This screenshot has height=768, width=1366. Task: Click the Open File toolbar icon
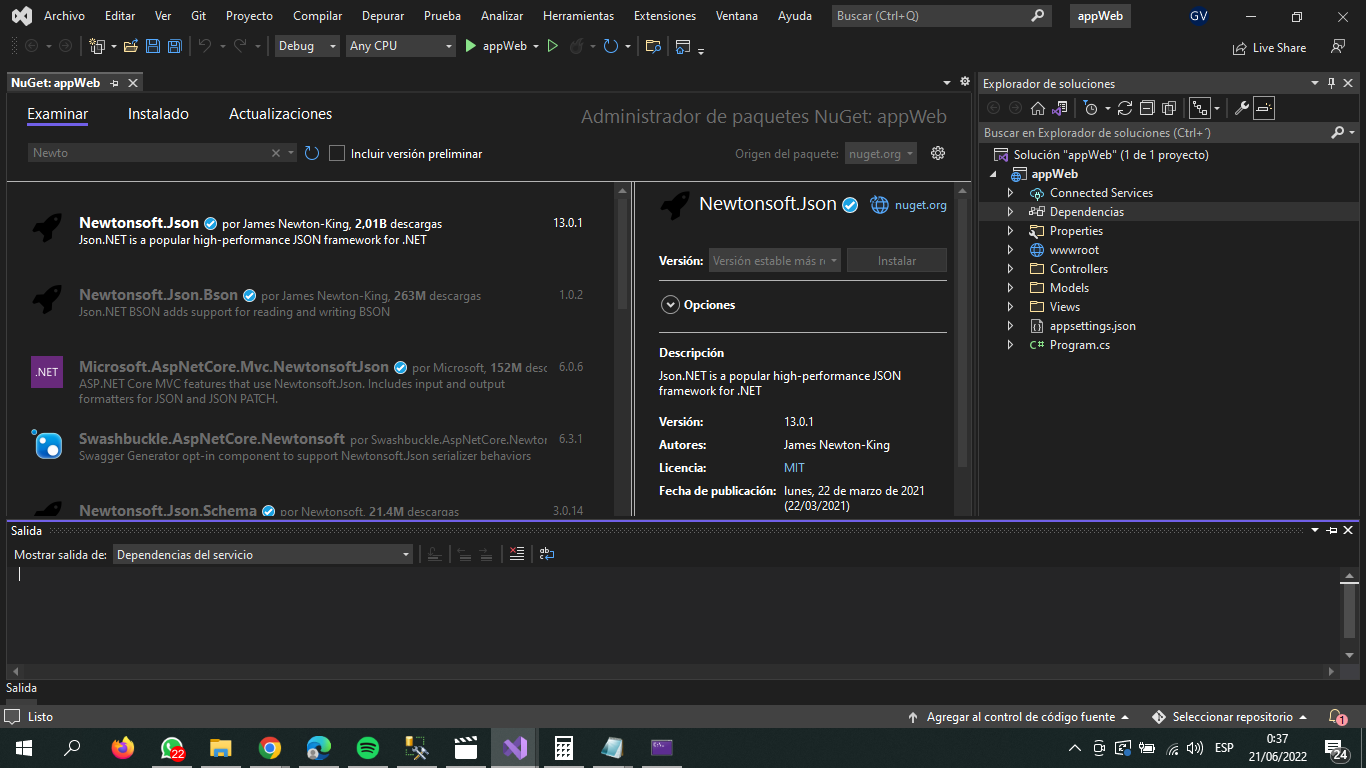(131, 46)
